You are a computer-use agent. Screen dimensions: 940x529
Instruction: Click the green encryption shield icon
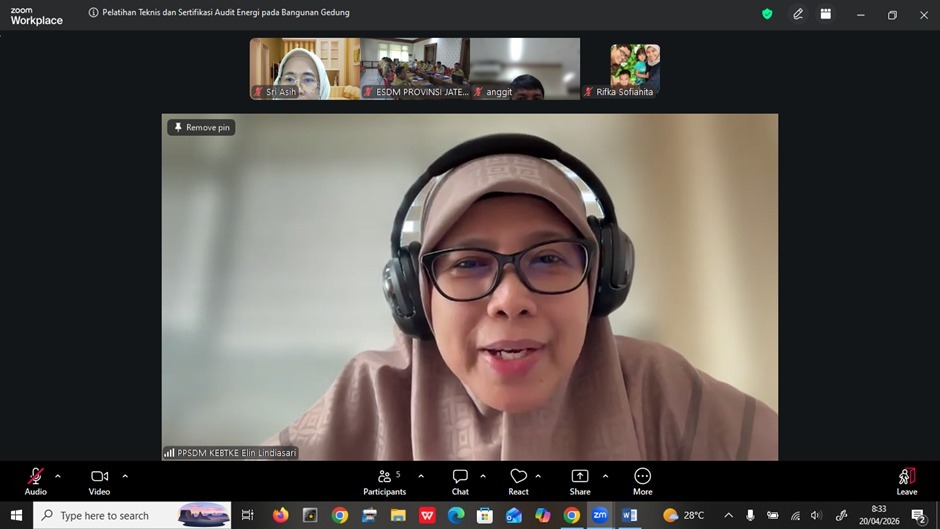[767, 14]
